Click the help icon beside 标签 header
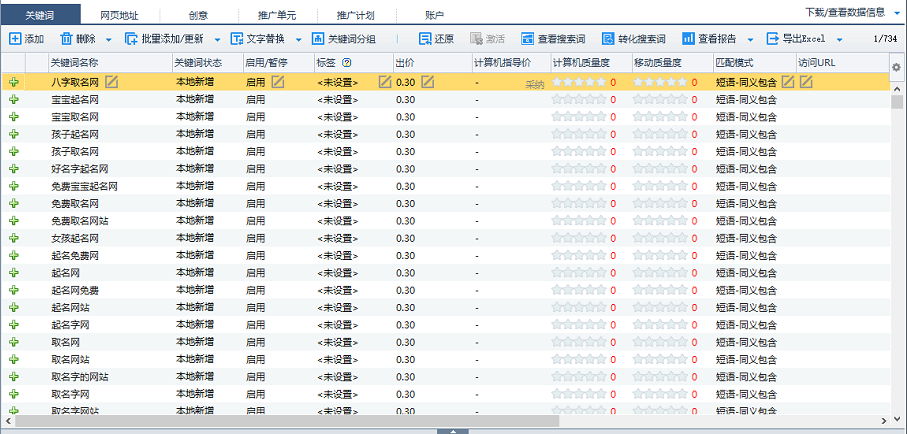 [347, 62]
